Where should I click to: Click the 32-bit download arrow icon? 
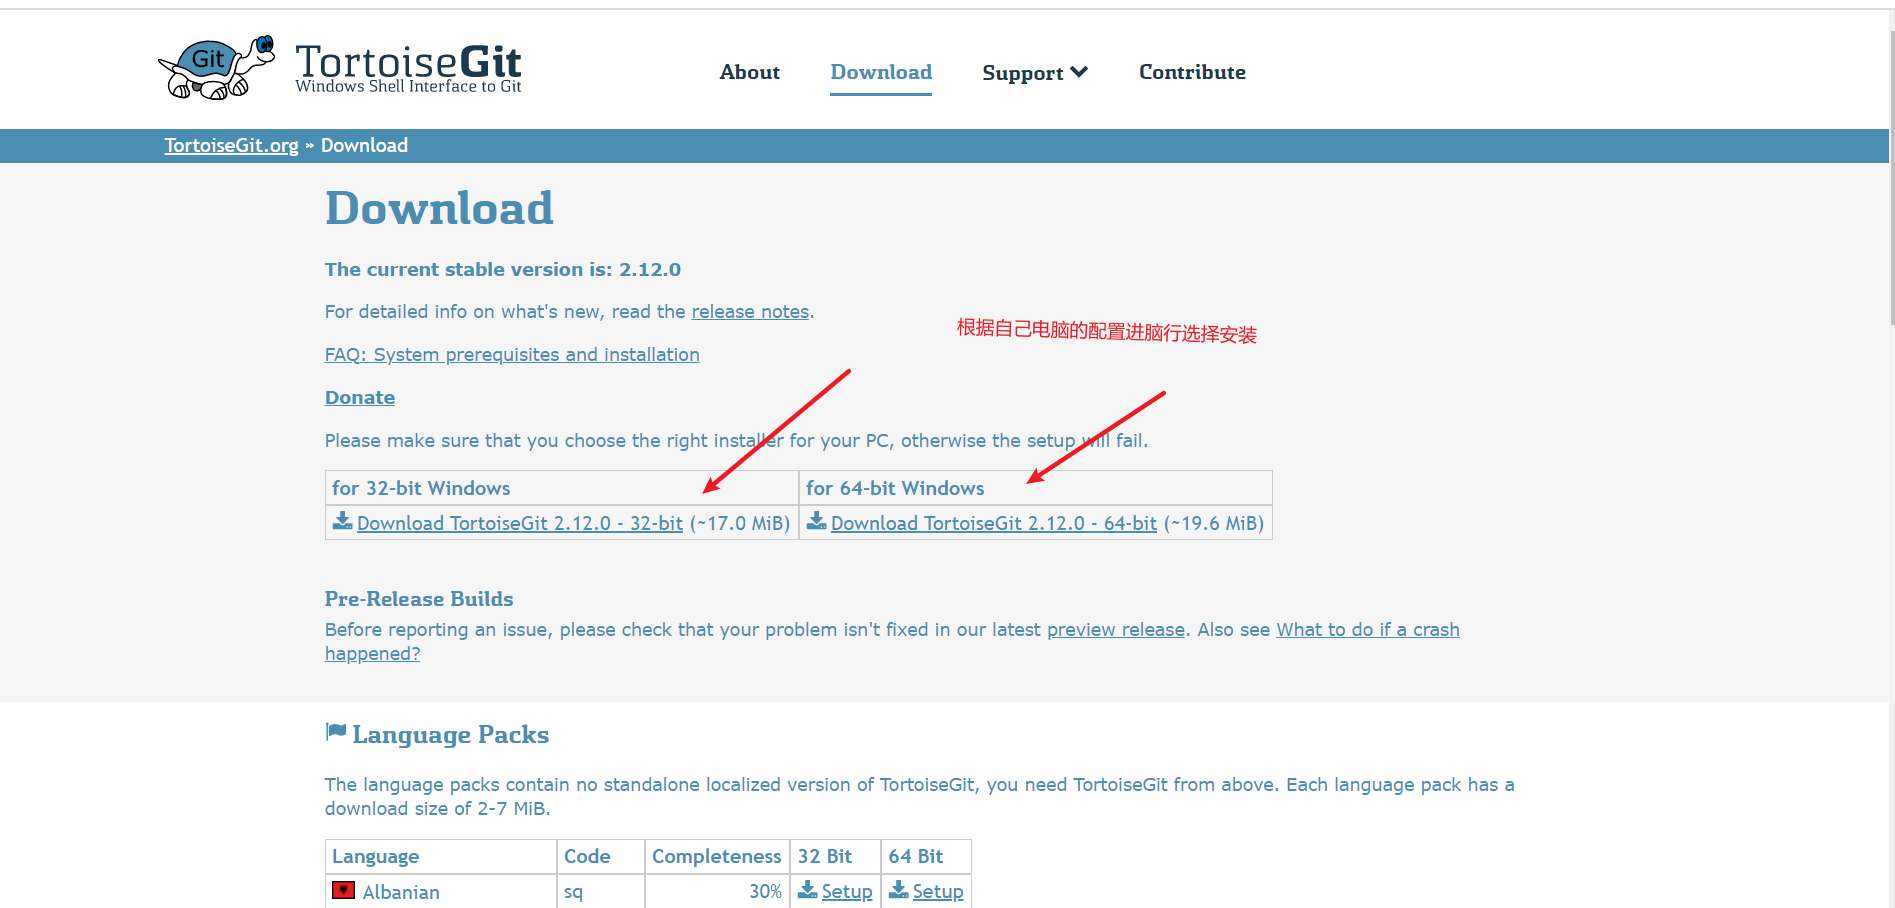tap(343, 521)
